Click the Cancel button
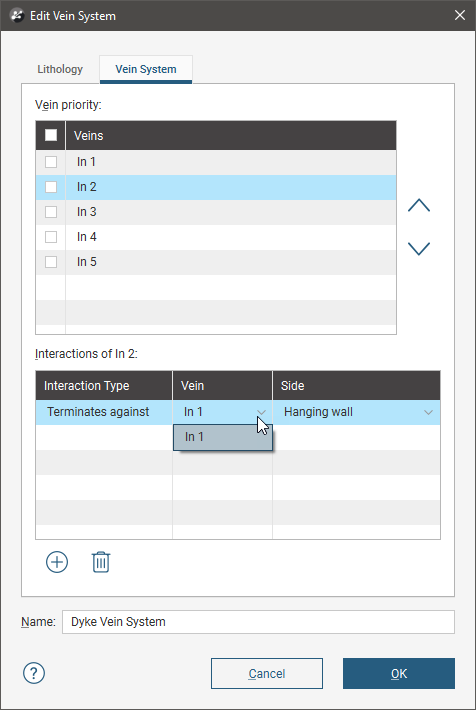Viewport: 476px width, 710px height. 267,674
